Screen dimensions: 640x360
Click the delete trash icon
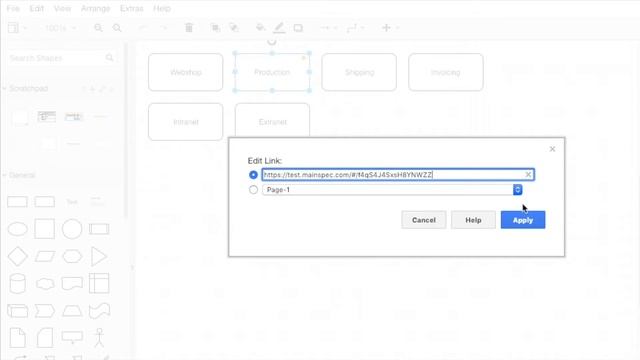[x=189, y=28]
